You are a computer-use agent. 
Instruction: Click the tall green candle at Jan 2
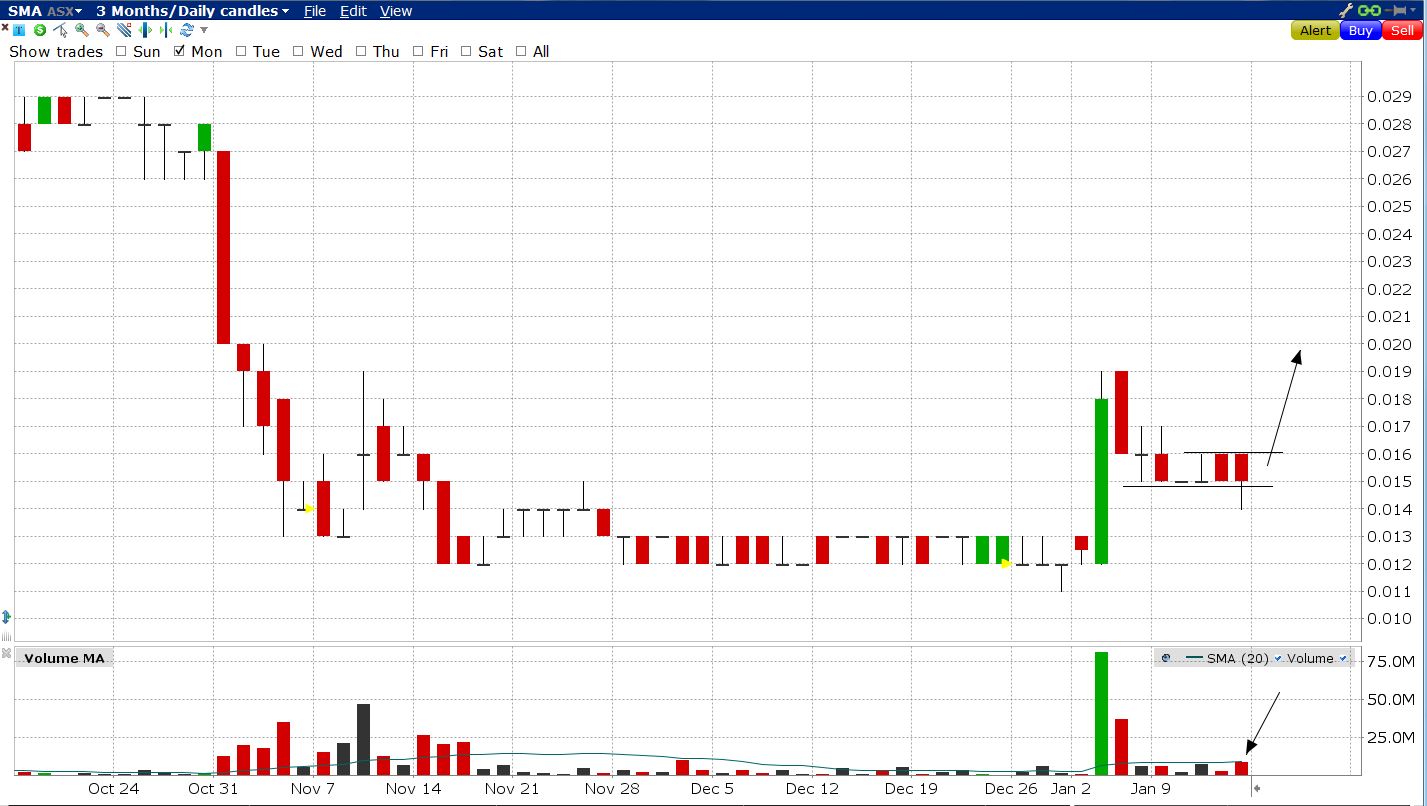pyautogui.click(x=1101, y=481)
